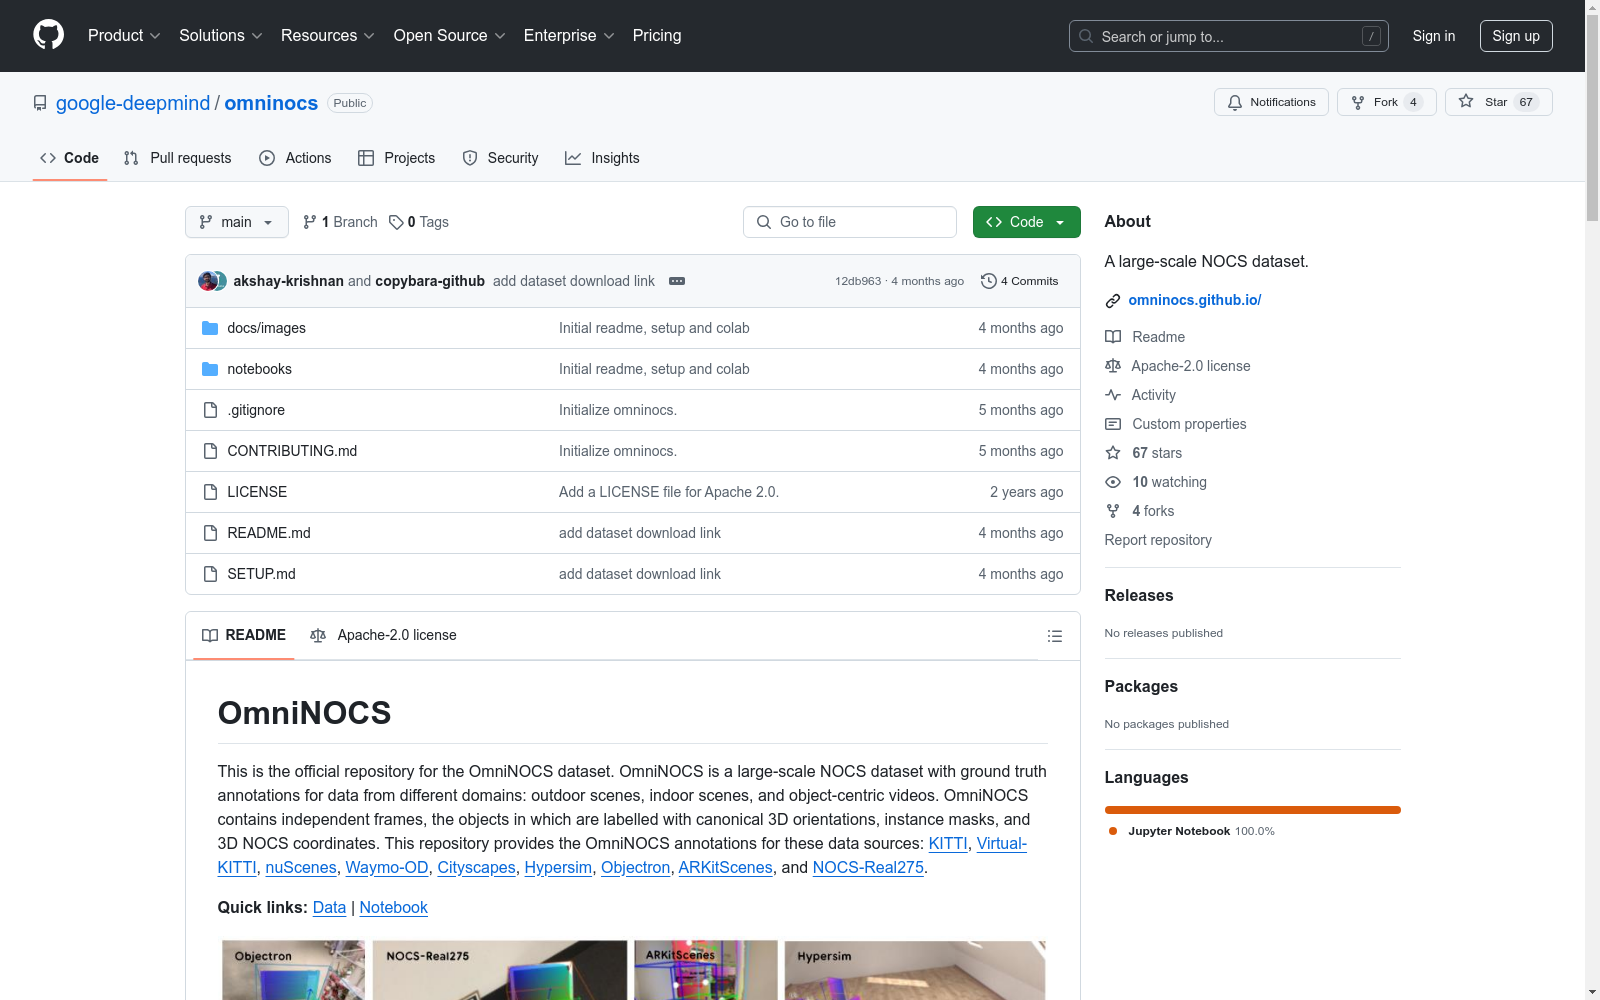
Task: Click the notebooks folder icon
Action: (x=210, y=369)
